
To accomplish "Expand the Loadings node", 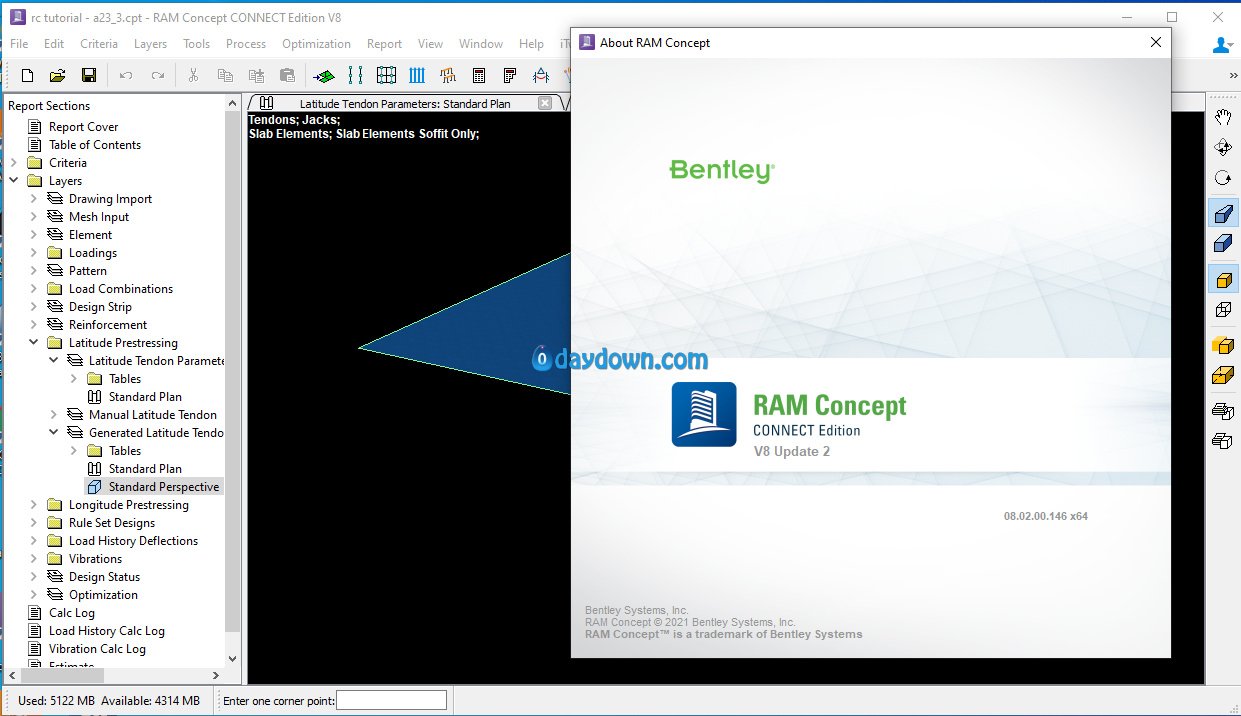I will coord(34,253).
